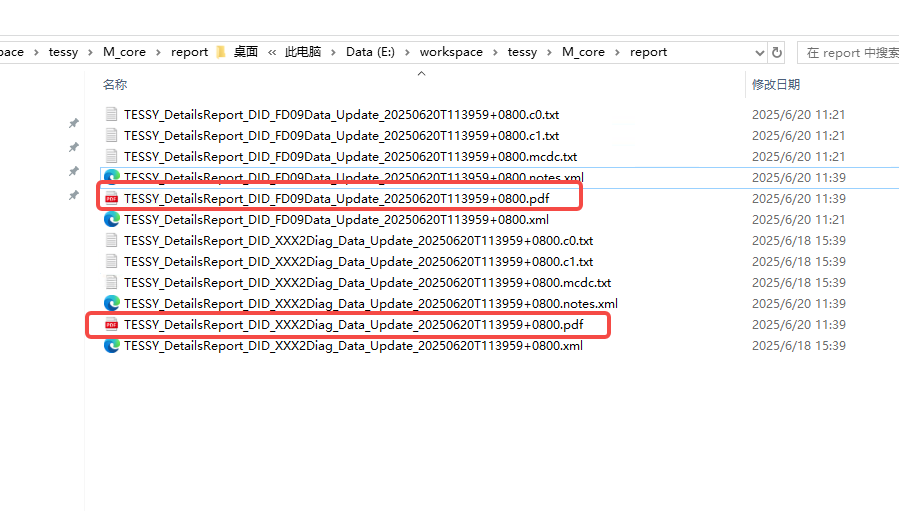Viewport: 899px width, 511px height.
Task: Click the text file icon for XXX2Diag_Data_Update mcdc.txt
Action: (x=111, y=282)
